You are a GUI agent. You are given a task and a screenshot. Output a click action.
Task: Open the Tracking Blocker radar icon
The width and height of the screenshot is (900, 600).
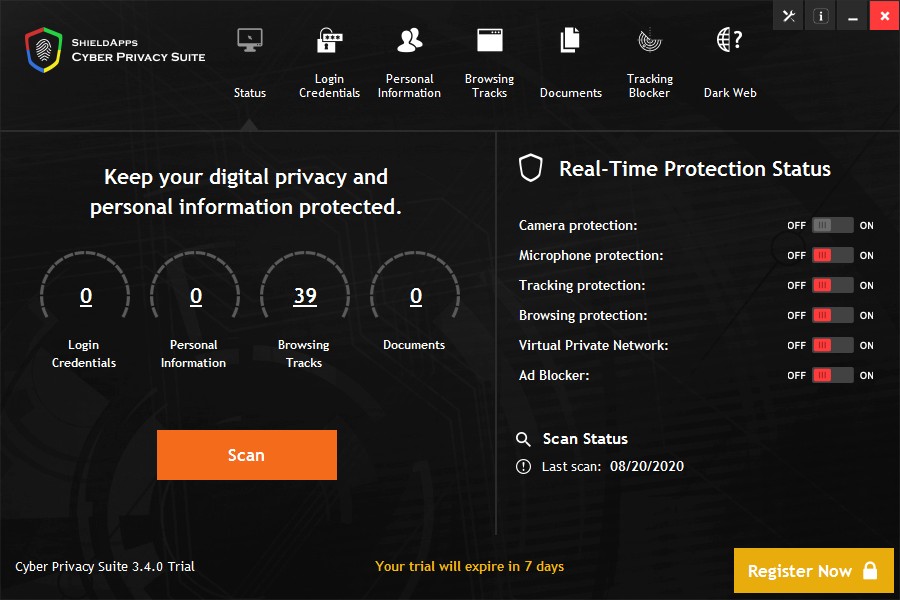650,42
